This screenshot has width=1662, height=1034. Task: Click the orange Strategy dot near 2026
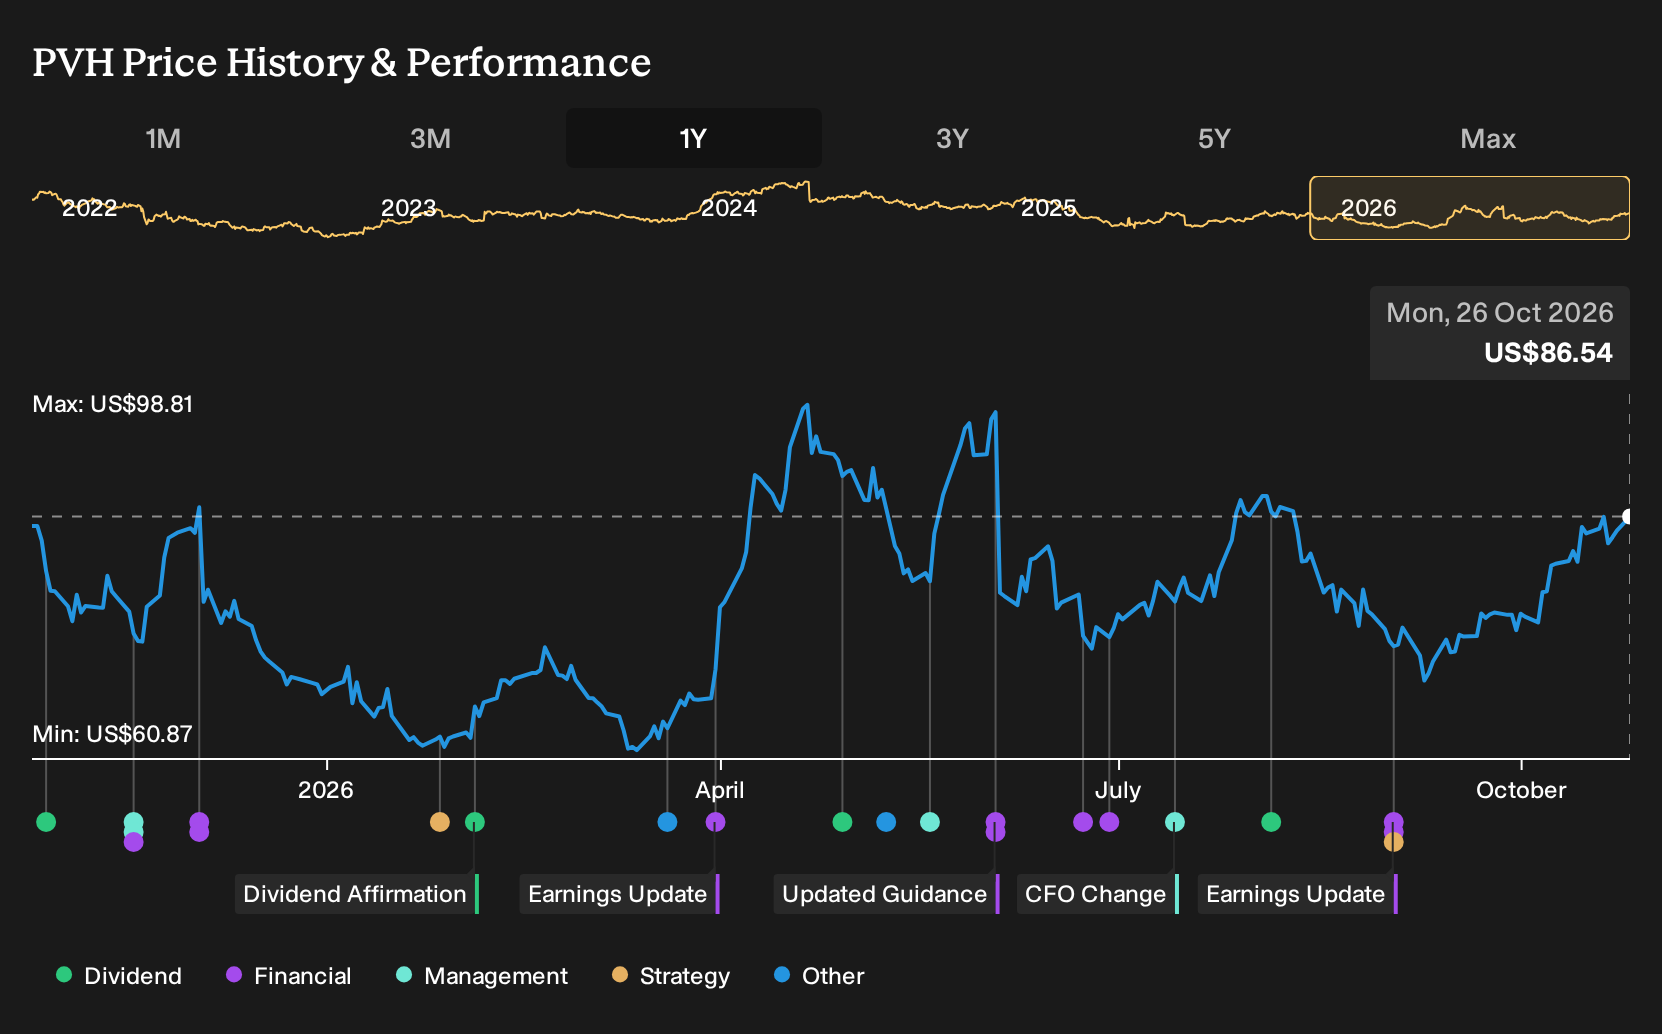(x=440, y=822)
